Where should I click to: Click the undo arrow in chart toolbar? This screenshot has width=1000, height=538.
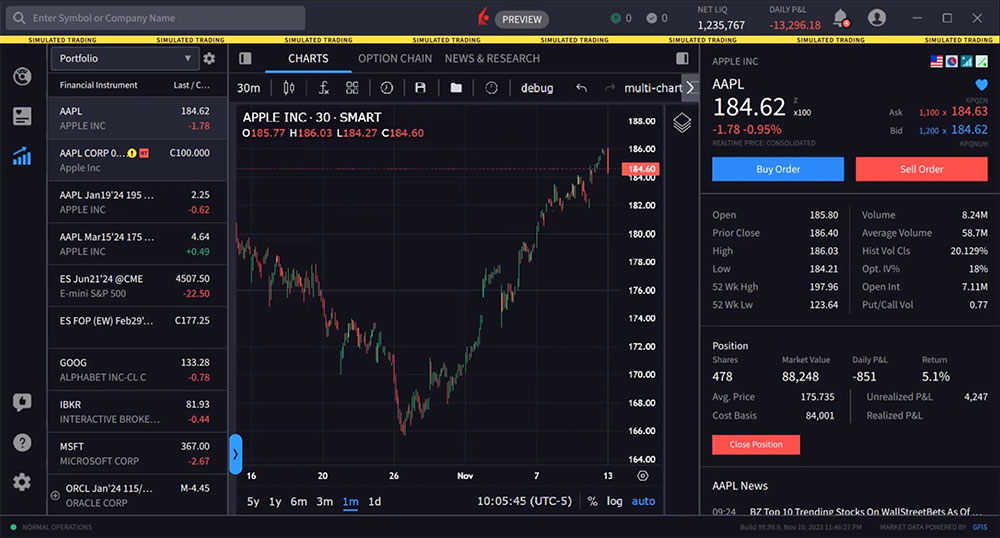pyautogui.click(x=581, y=88)
